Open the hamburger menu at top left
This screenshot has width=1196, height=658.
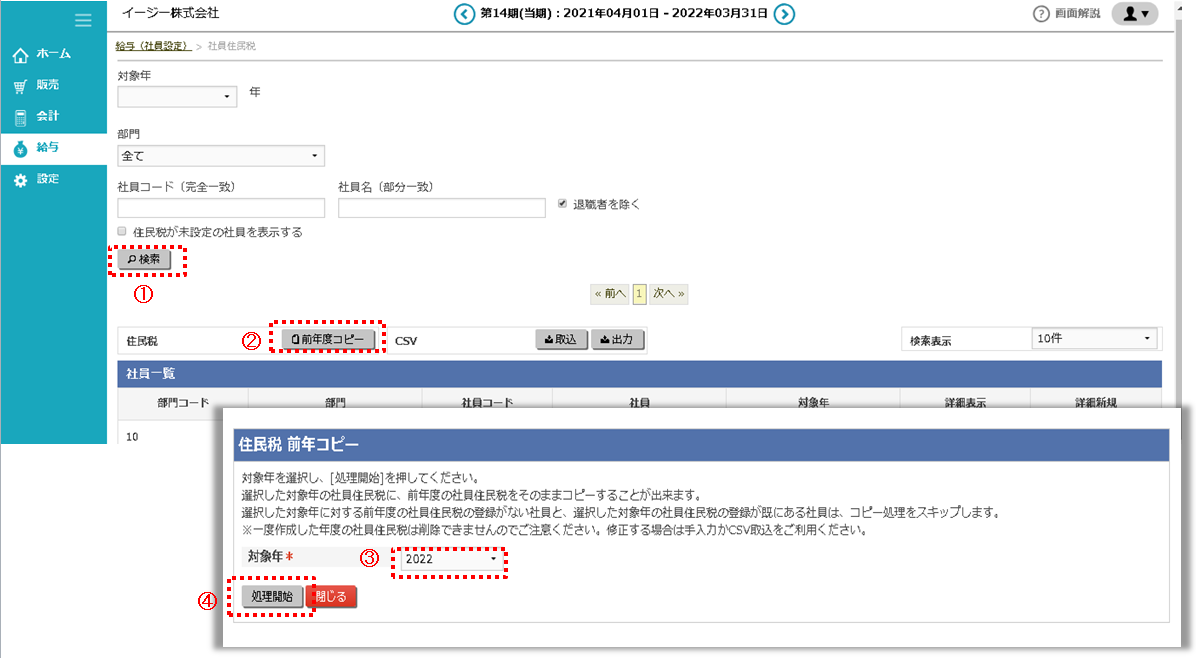[83, 20]
